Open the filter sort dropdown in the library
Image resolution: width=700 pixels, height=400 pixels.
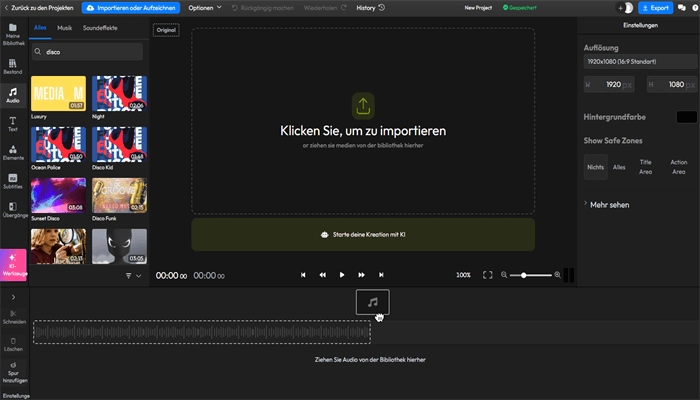pyautogui.click(x=133, y=276)
